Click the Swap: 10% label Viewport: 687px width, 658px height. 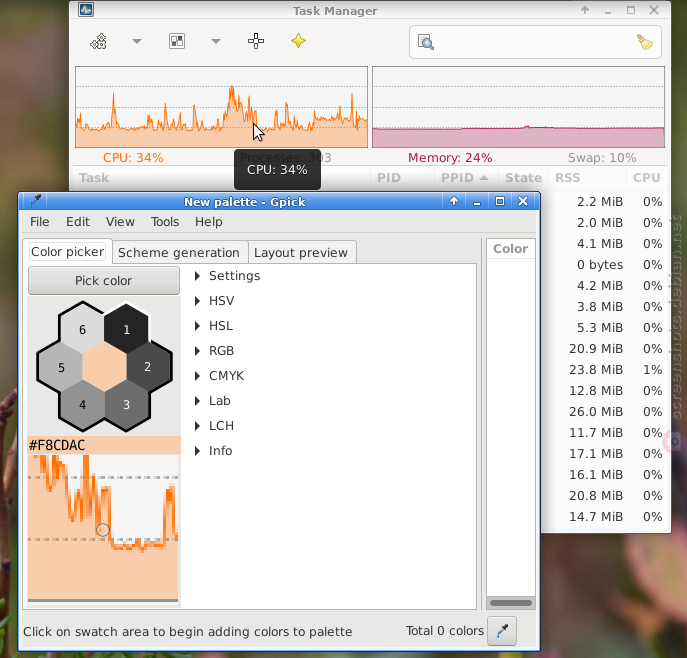point(602,158)
